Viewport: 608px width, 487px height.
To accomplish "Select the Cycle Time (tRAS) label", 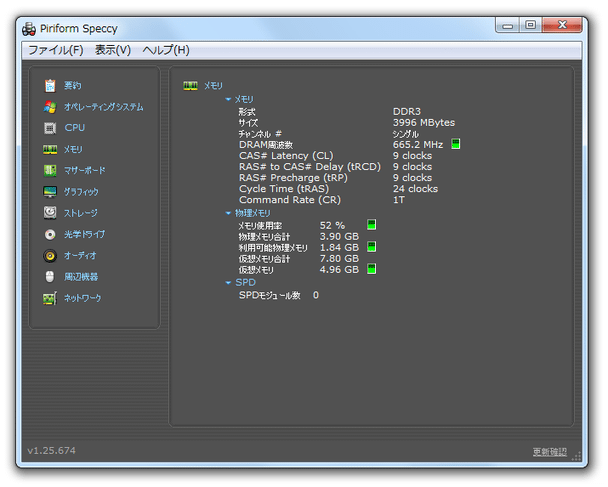I will click(284, 189).
